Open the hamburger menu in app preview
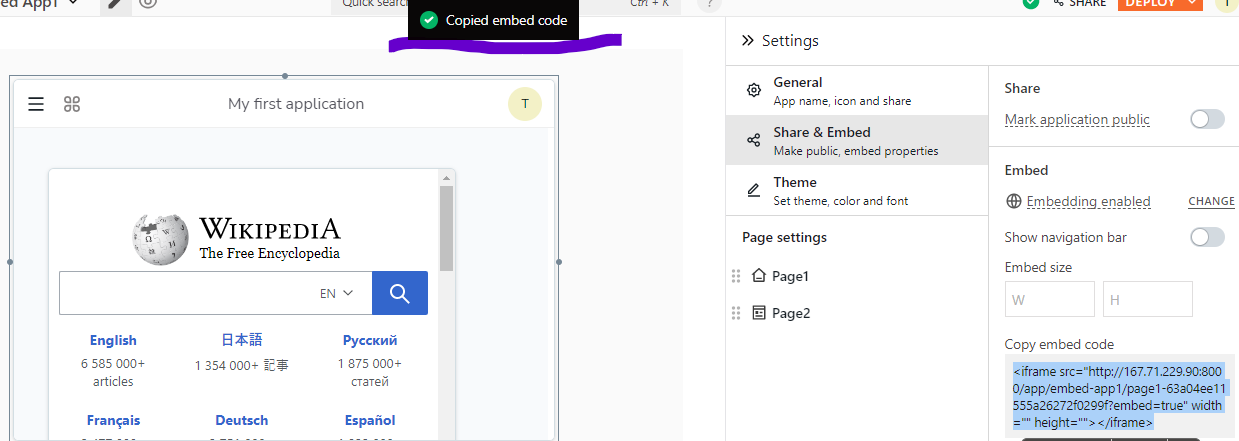This screenshot has width=1239, height=441. 36,104
